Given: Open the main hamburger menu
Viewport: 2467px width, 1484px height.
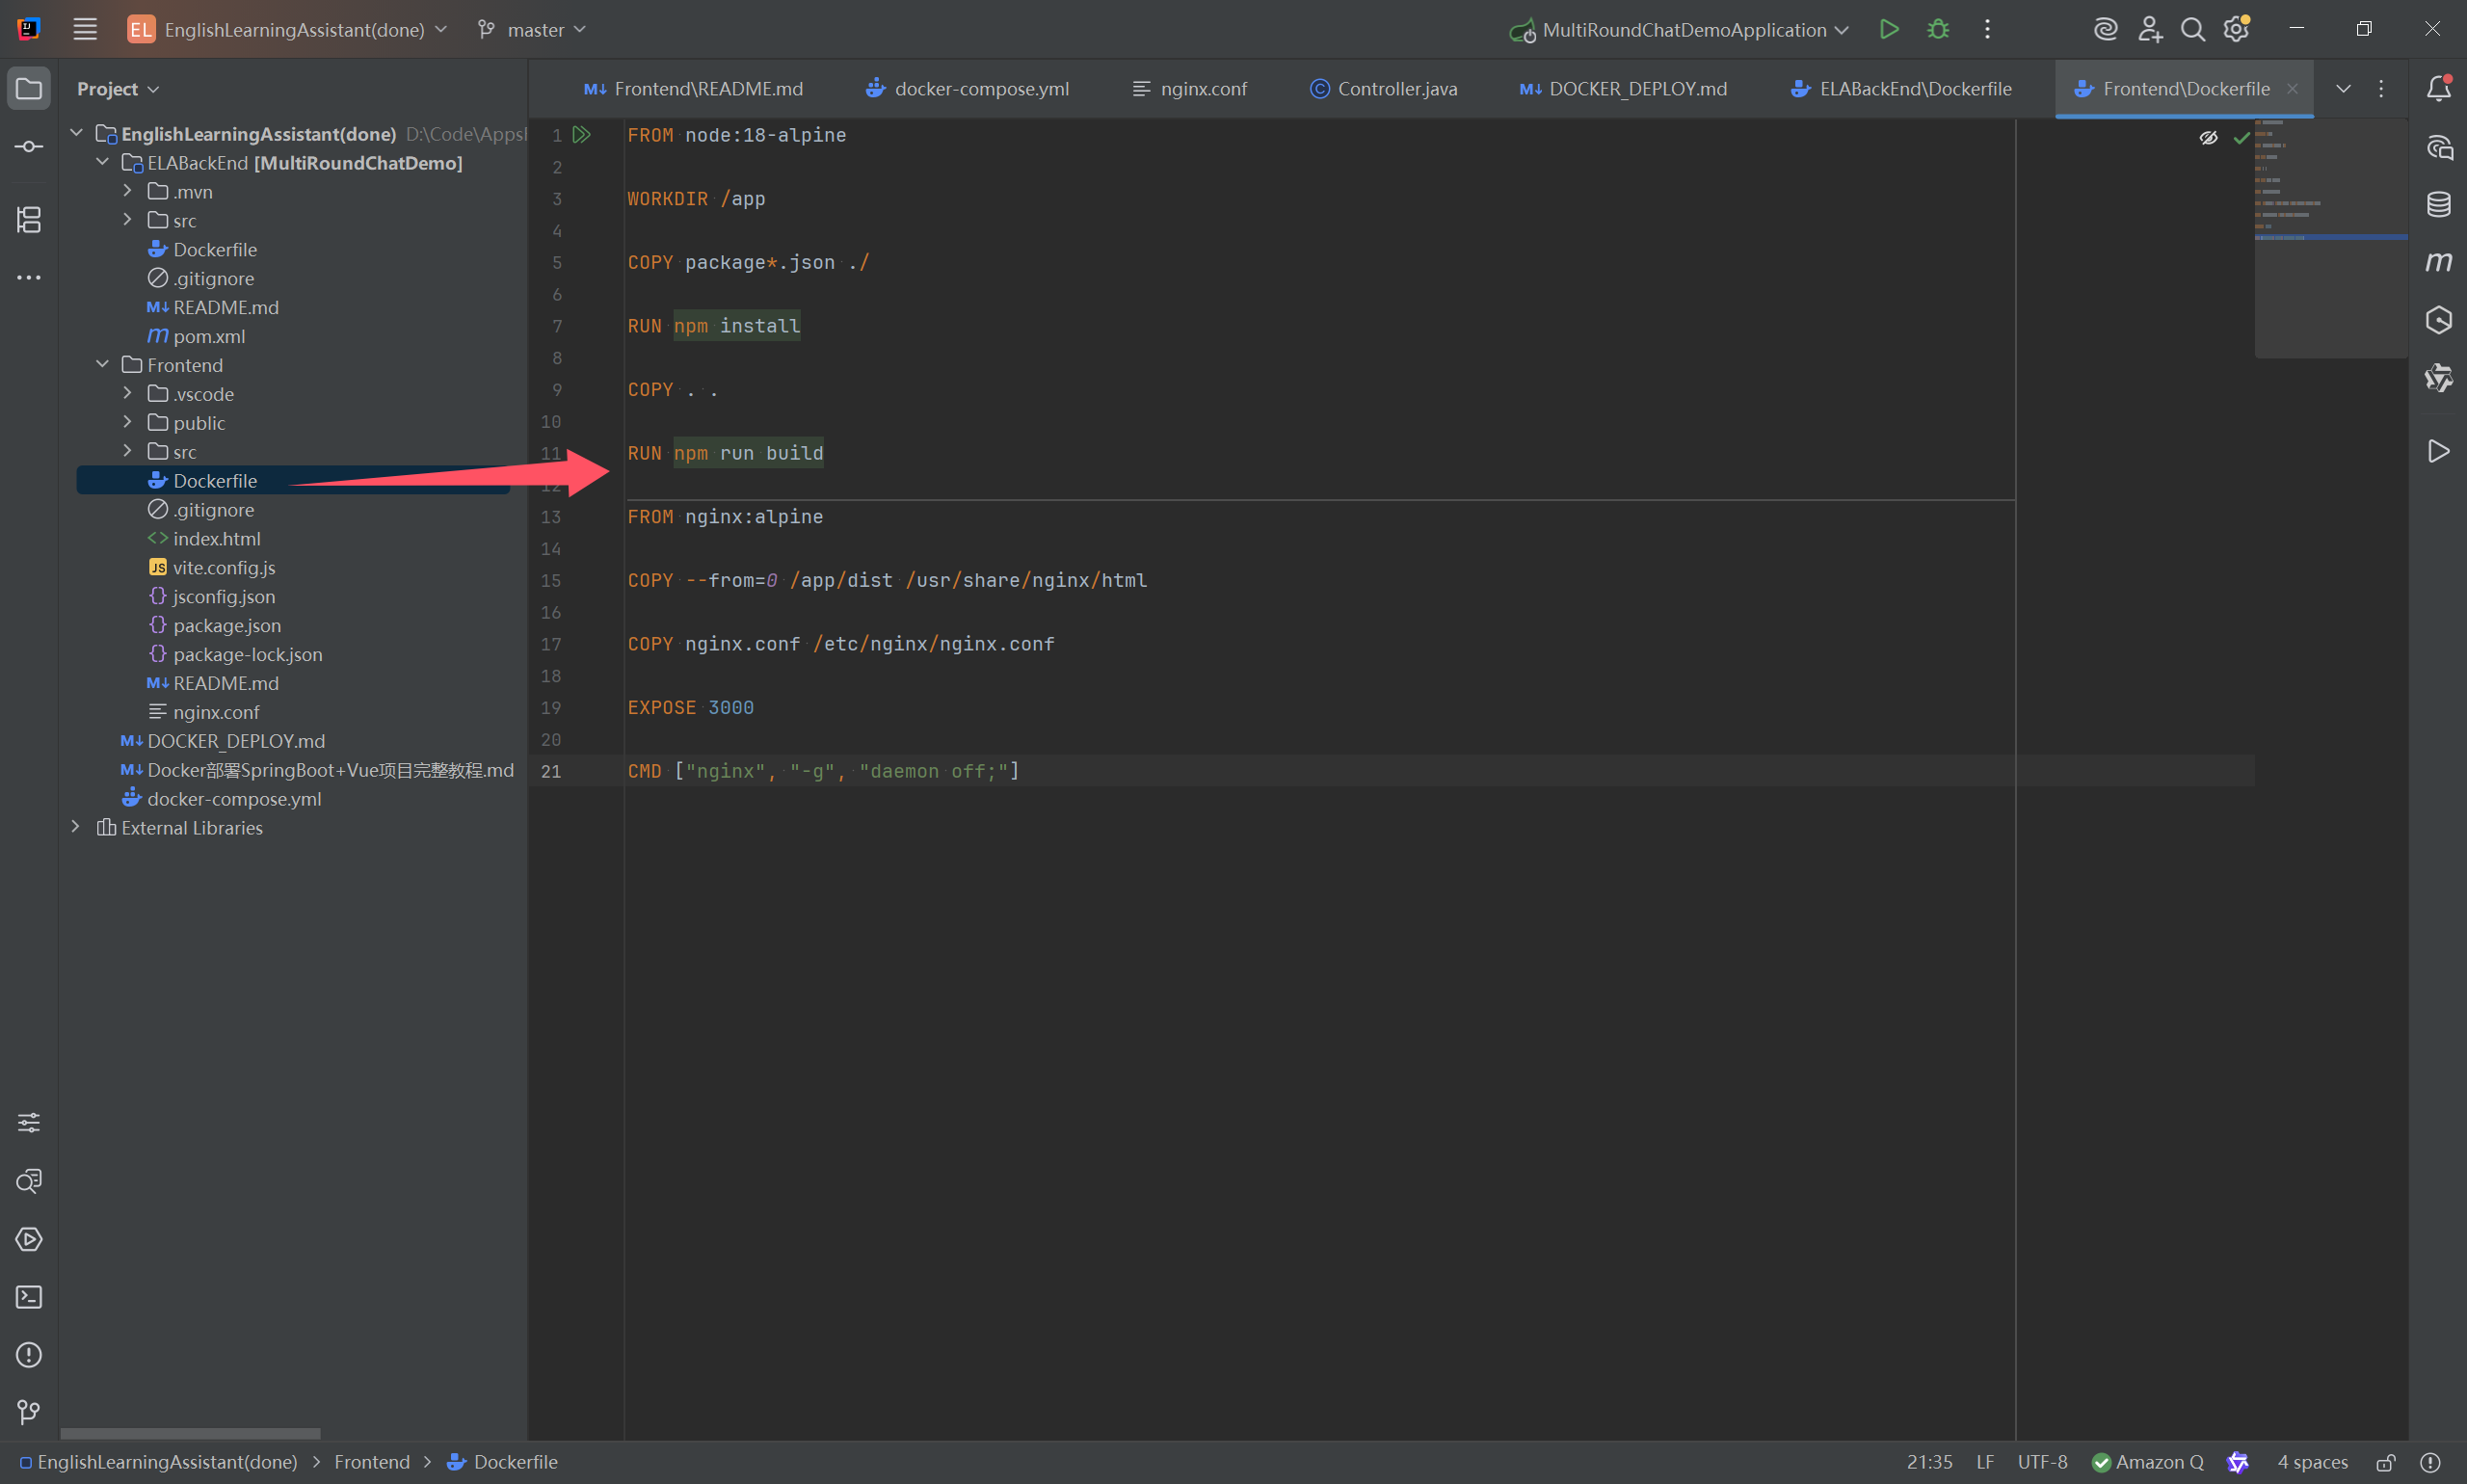Looking at the screenshot, I should pos(85,29).
